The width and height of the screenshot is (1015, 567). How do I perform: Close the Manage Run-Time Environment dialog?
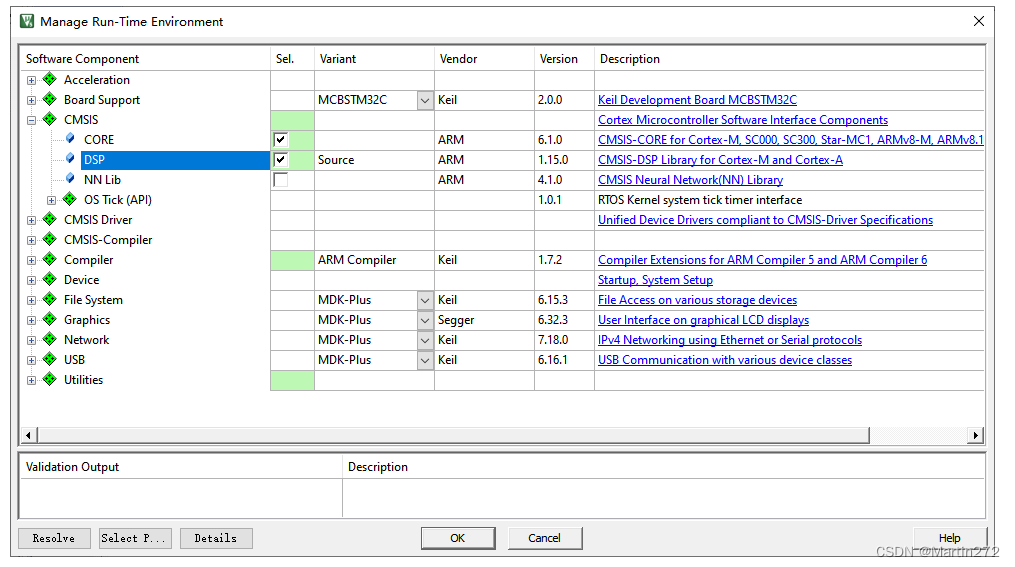click(x=979, y=21)
